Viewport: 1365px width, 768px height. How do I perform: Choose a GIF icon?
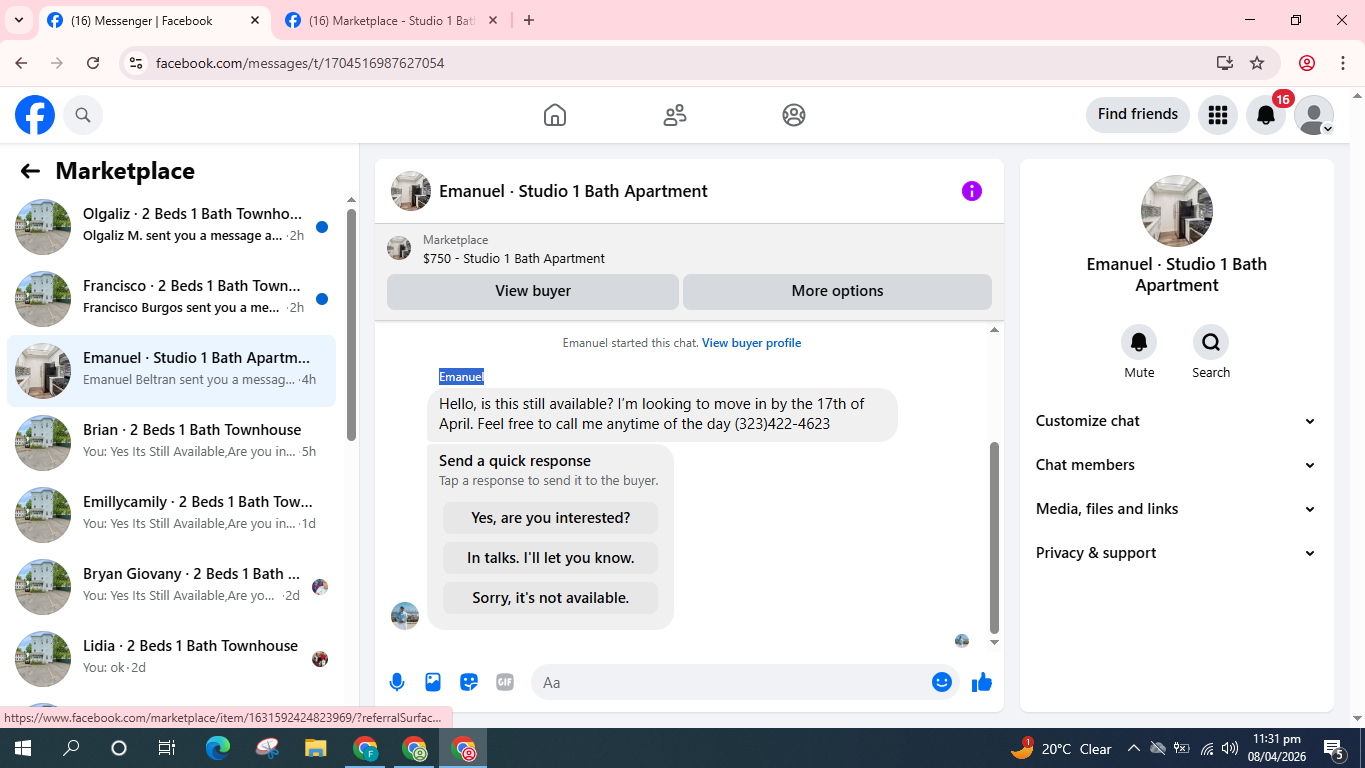(505, 682)
